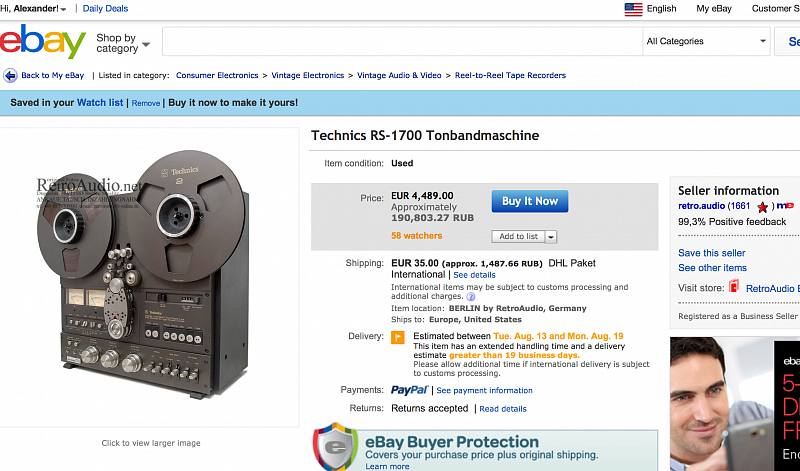Image resolution: width=800 pixels, height=471 pixels.
Task: Click the orange delivery estimate icon
Action: [x=397, y=337]
